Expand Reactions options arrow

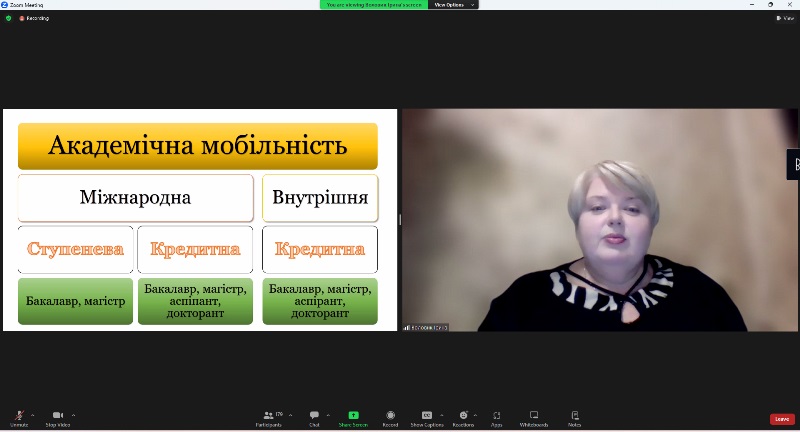(x=476, y=415)
